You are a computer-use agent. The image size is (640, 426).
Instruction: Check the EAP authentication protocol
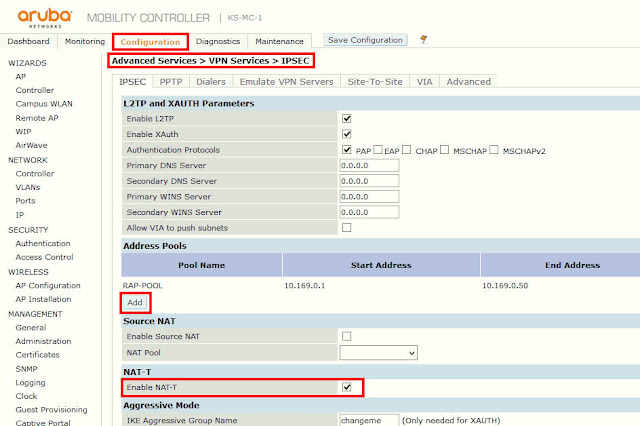pos(378,150)
